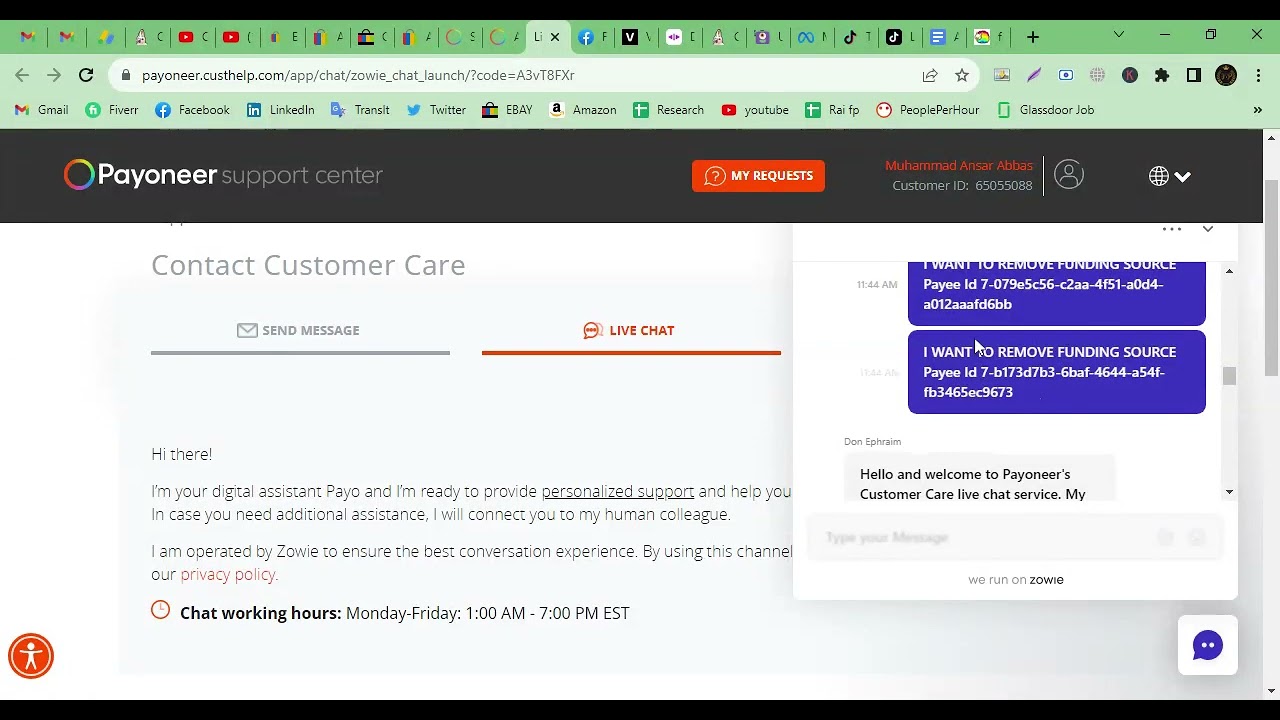The width and height of the screenshot is (1280, 720).
Task: Open the language globe dropdown
Action: (1170, 176)
